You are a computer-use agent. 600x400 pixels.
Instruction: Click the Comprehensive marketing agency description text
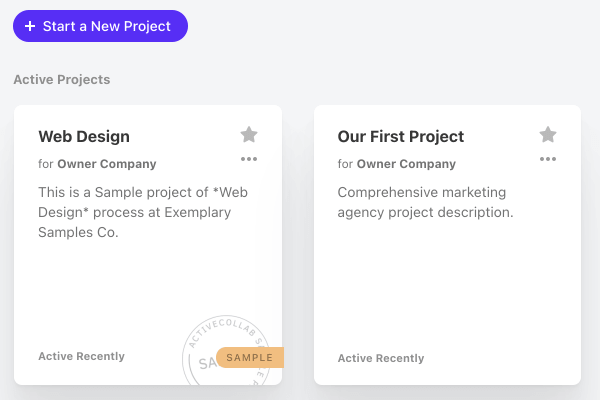pos(425,202)
